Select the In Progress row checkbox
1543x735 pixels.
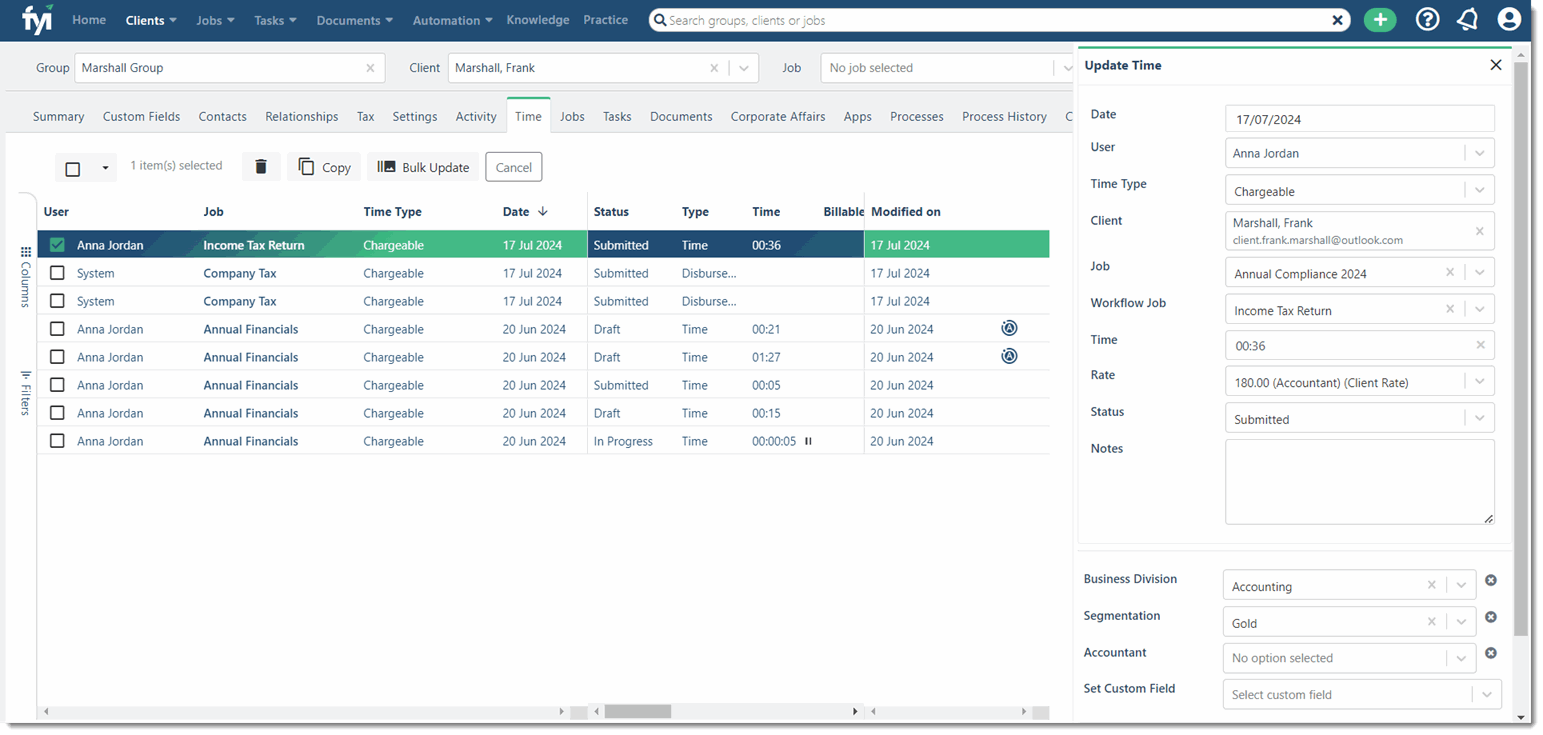coord(58,441)
